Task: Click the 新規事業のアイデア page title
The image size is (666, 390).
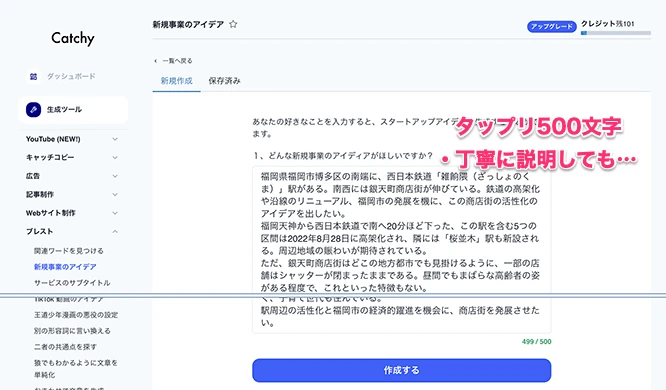Action: click(188, 24)
